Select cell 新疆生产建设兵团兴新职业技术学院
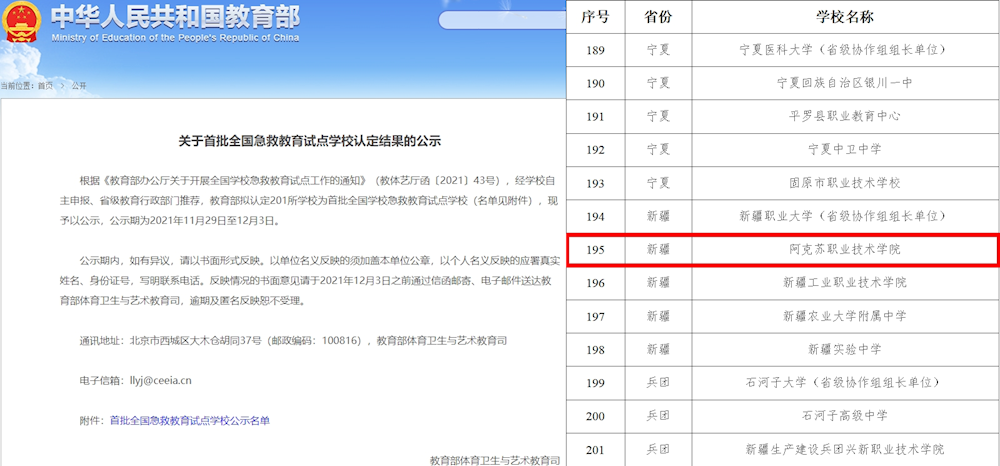This screenshot has height=466, width=1000. [x=844, y=449]
